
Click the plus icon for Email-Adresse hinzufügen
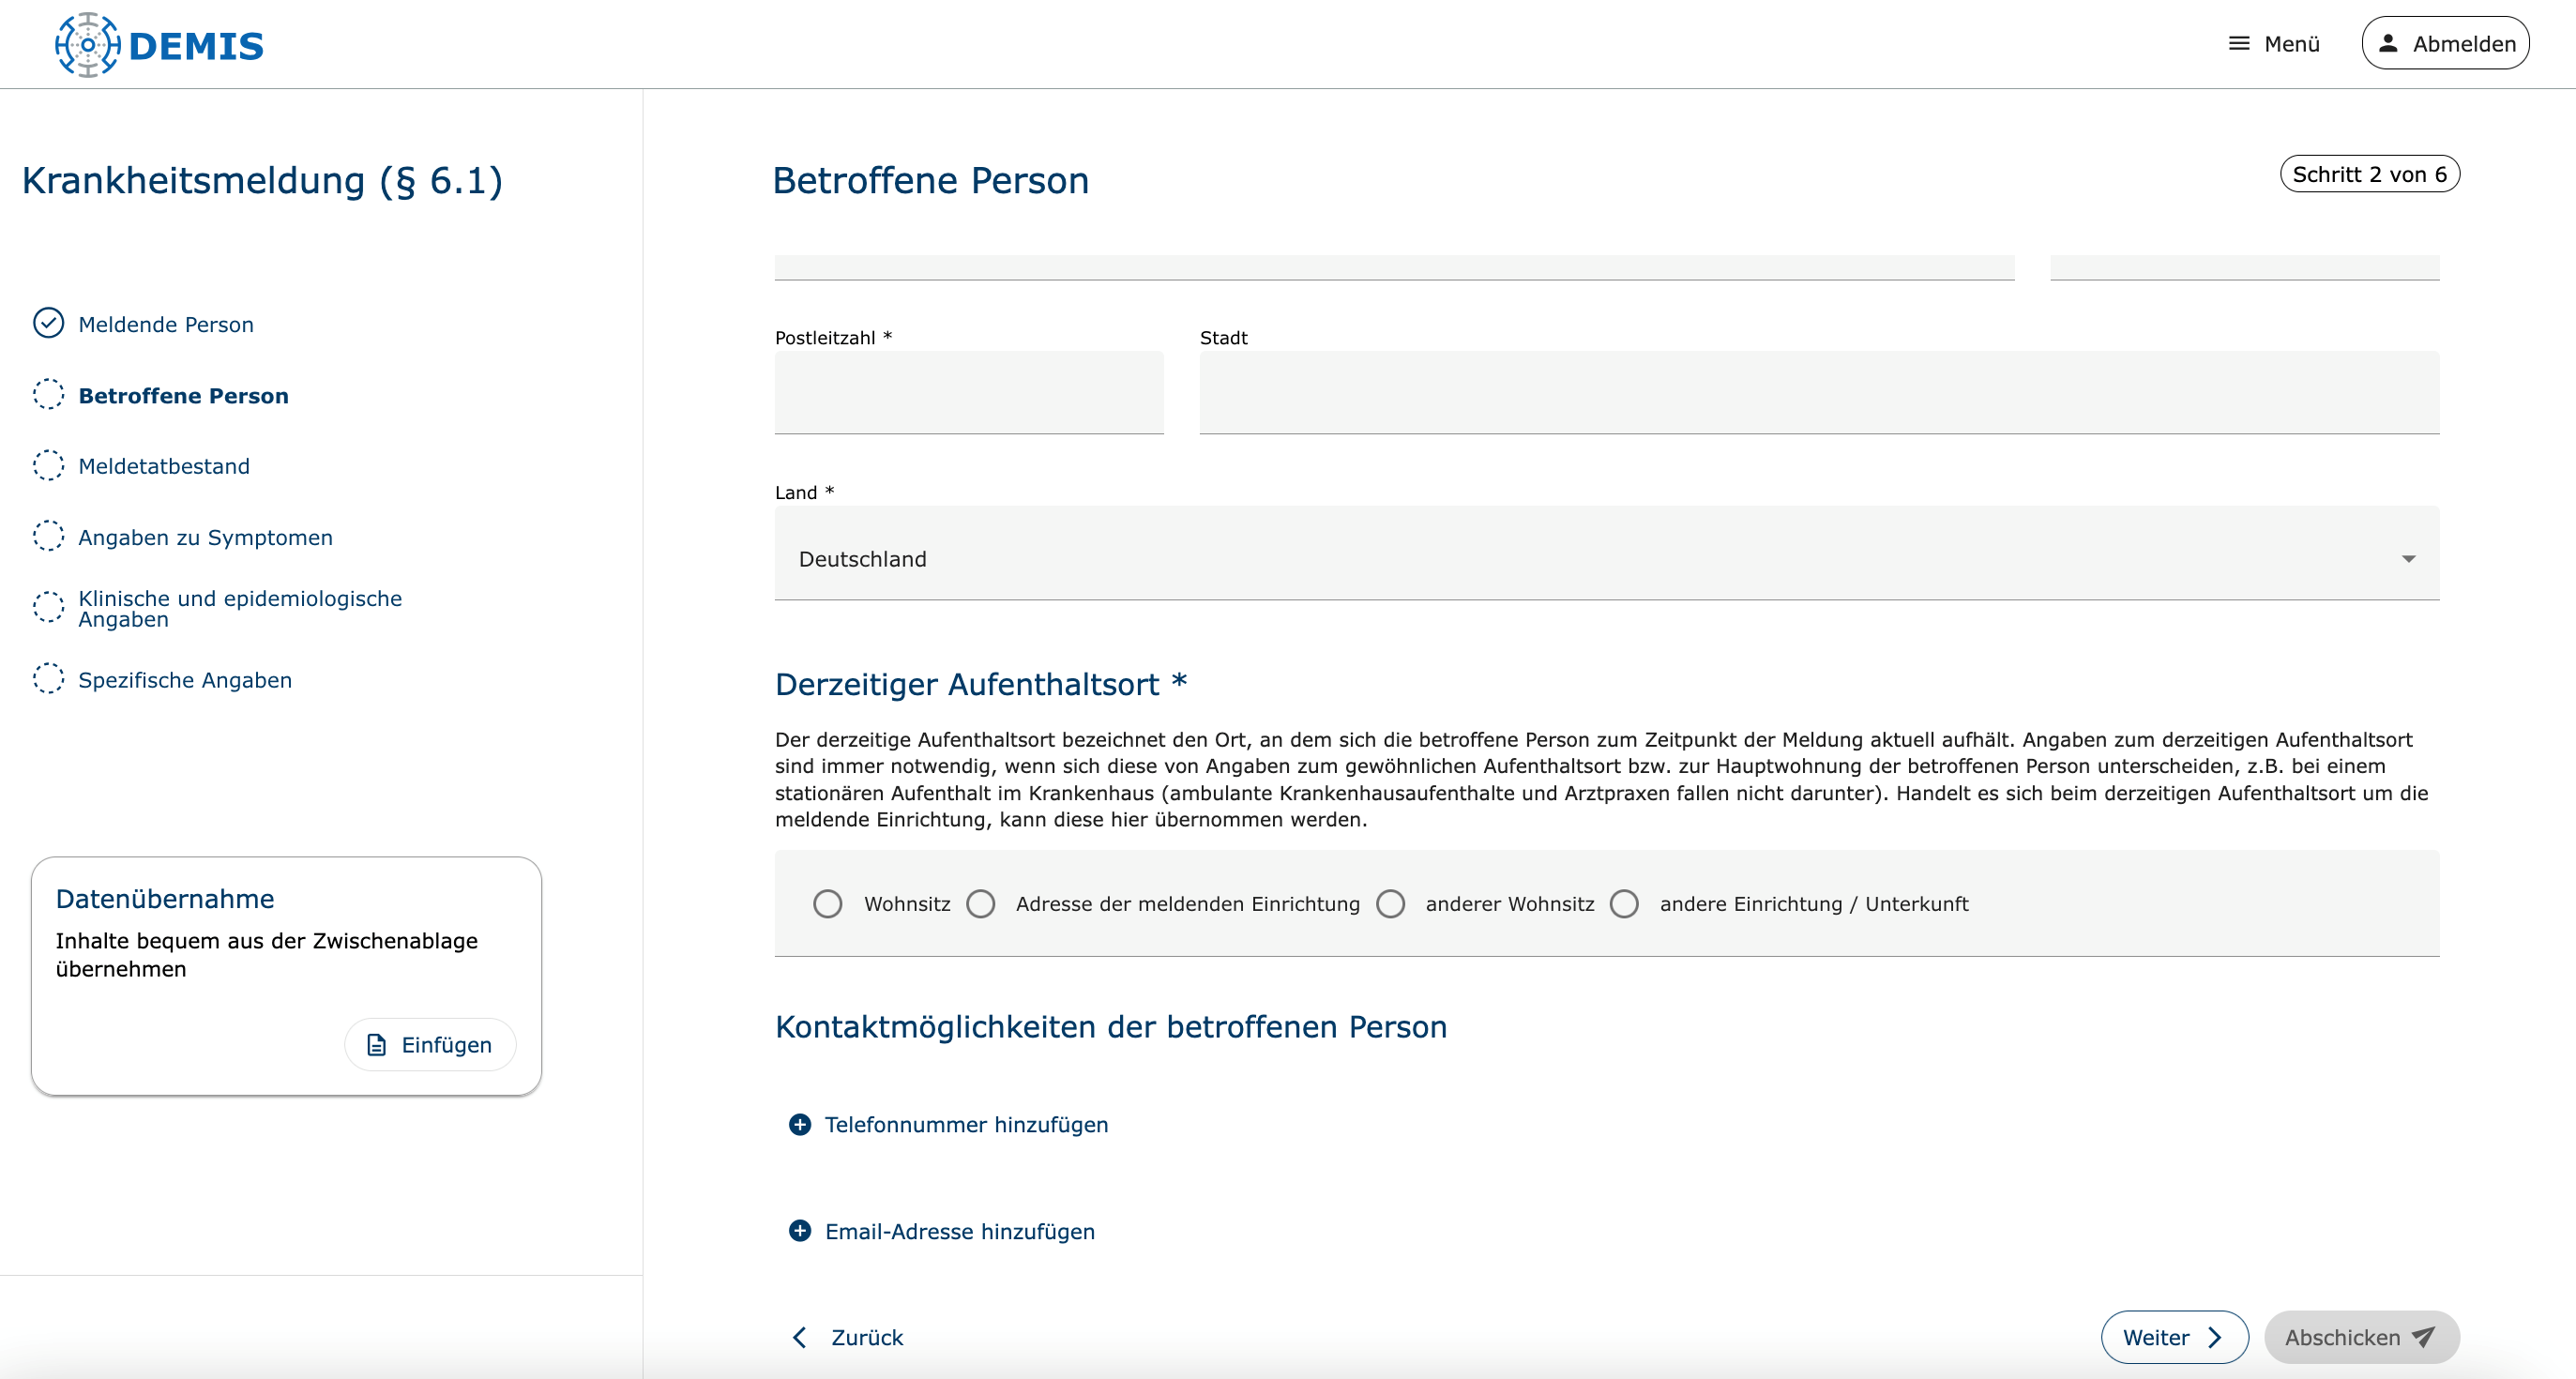(800, 1231)
